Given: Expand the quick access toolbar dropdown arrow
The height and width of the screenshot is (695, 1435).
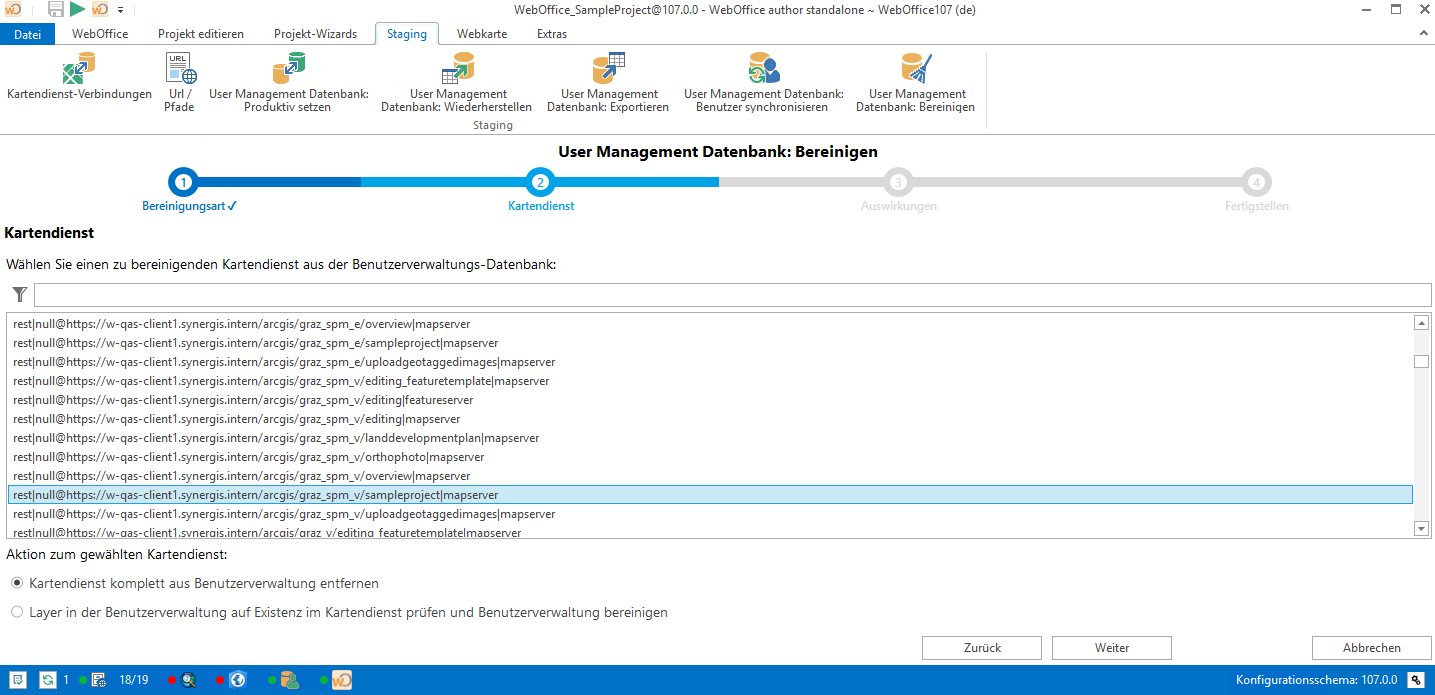Looking at the screenshot, I should 120,10.
